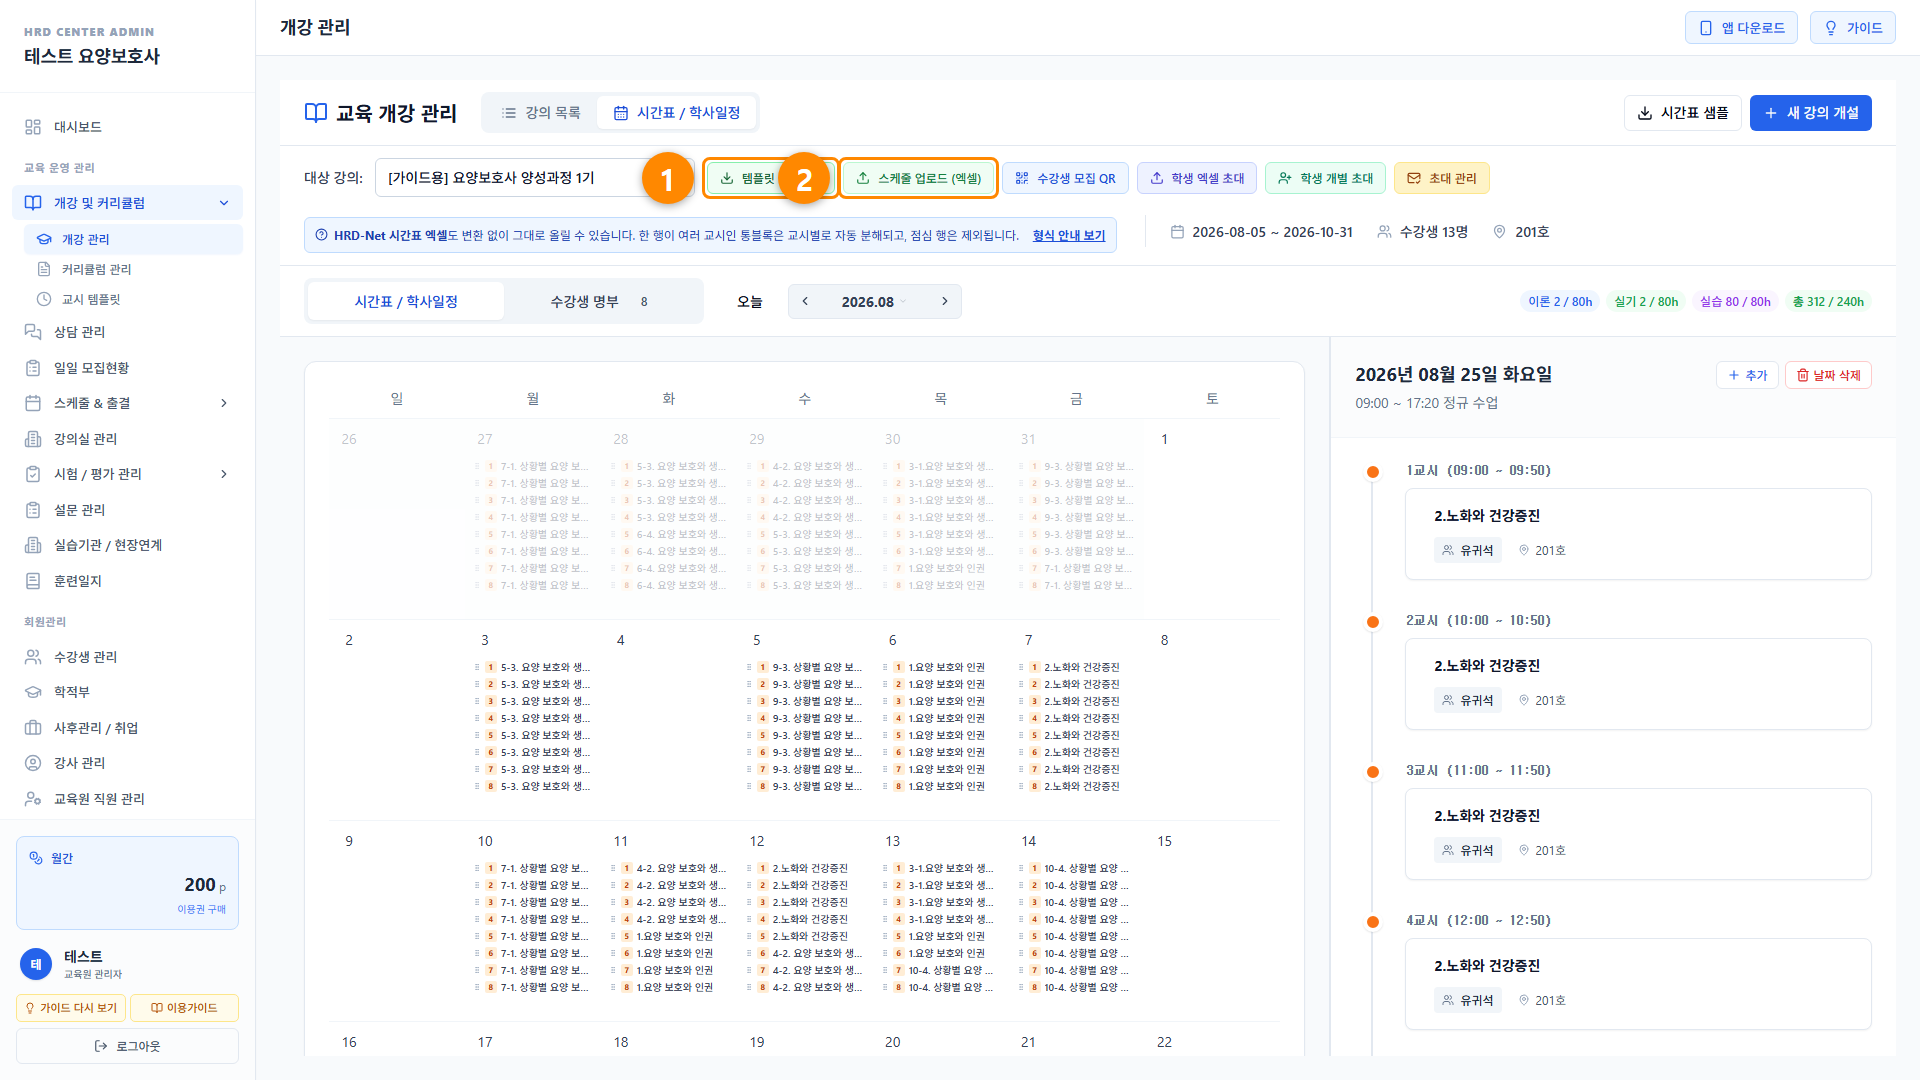
Task: Jump to 오늘 in calendar
Action: pos(750,301)
